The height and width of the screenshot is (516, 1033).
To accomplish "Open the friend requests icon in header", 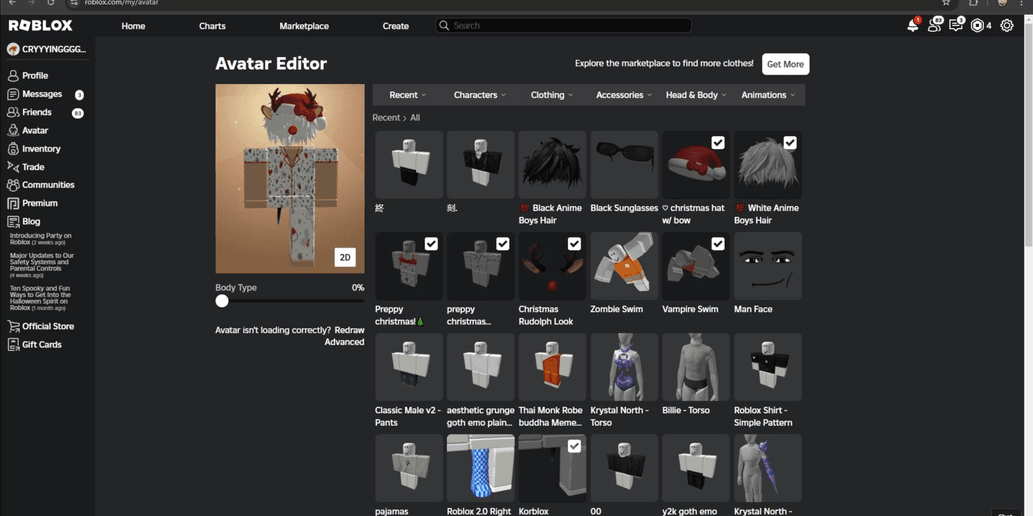I will coord(934,26).
